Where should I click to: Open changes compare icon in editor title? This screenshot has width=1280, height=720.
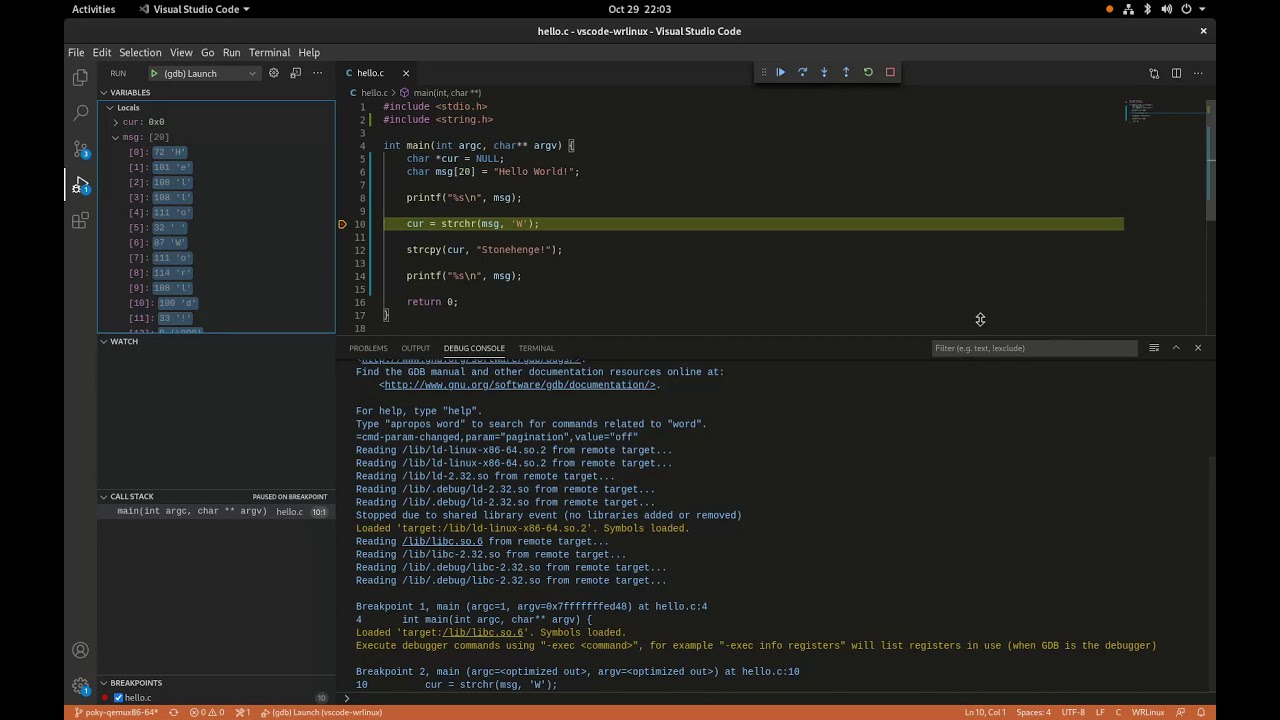click(1154, 73)
